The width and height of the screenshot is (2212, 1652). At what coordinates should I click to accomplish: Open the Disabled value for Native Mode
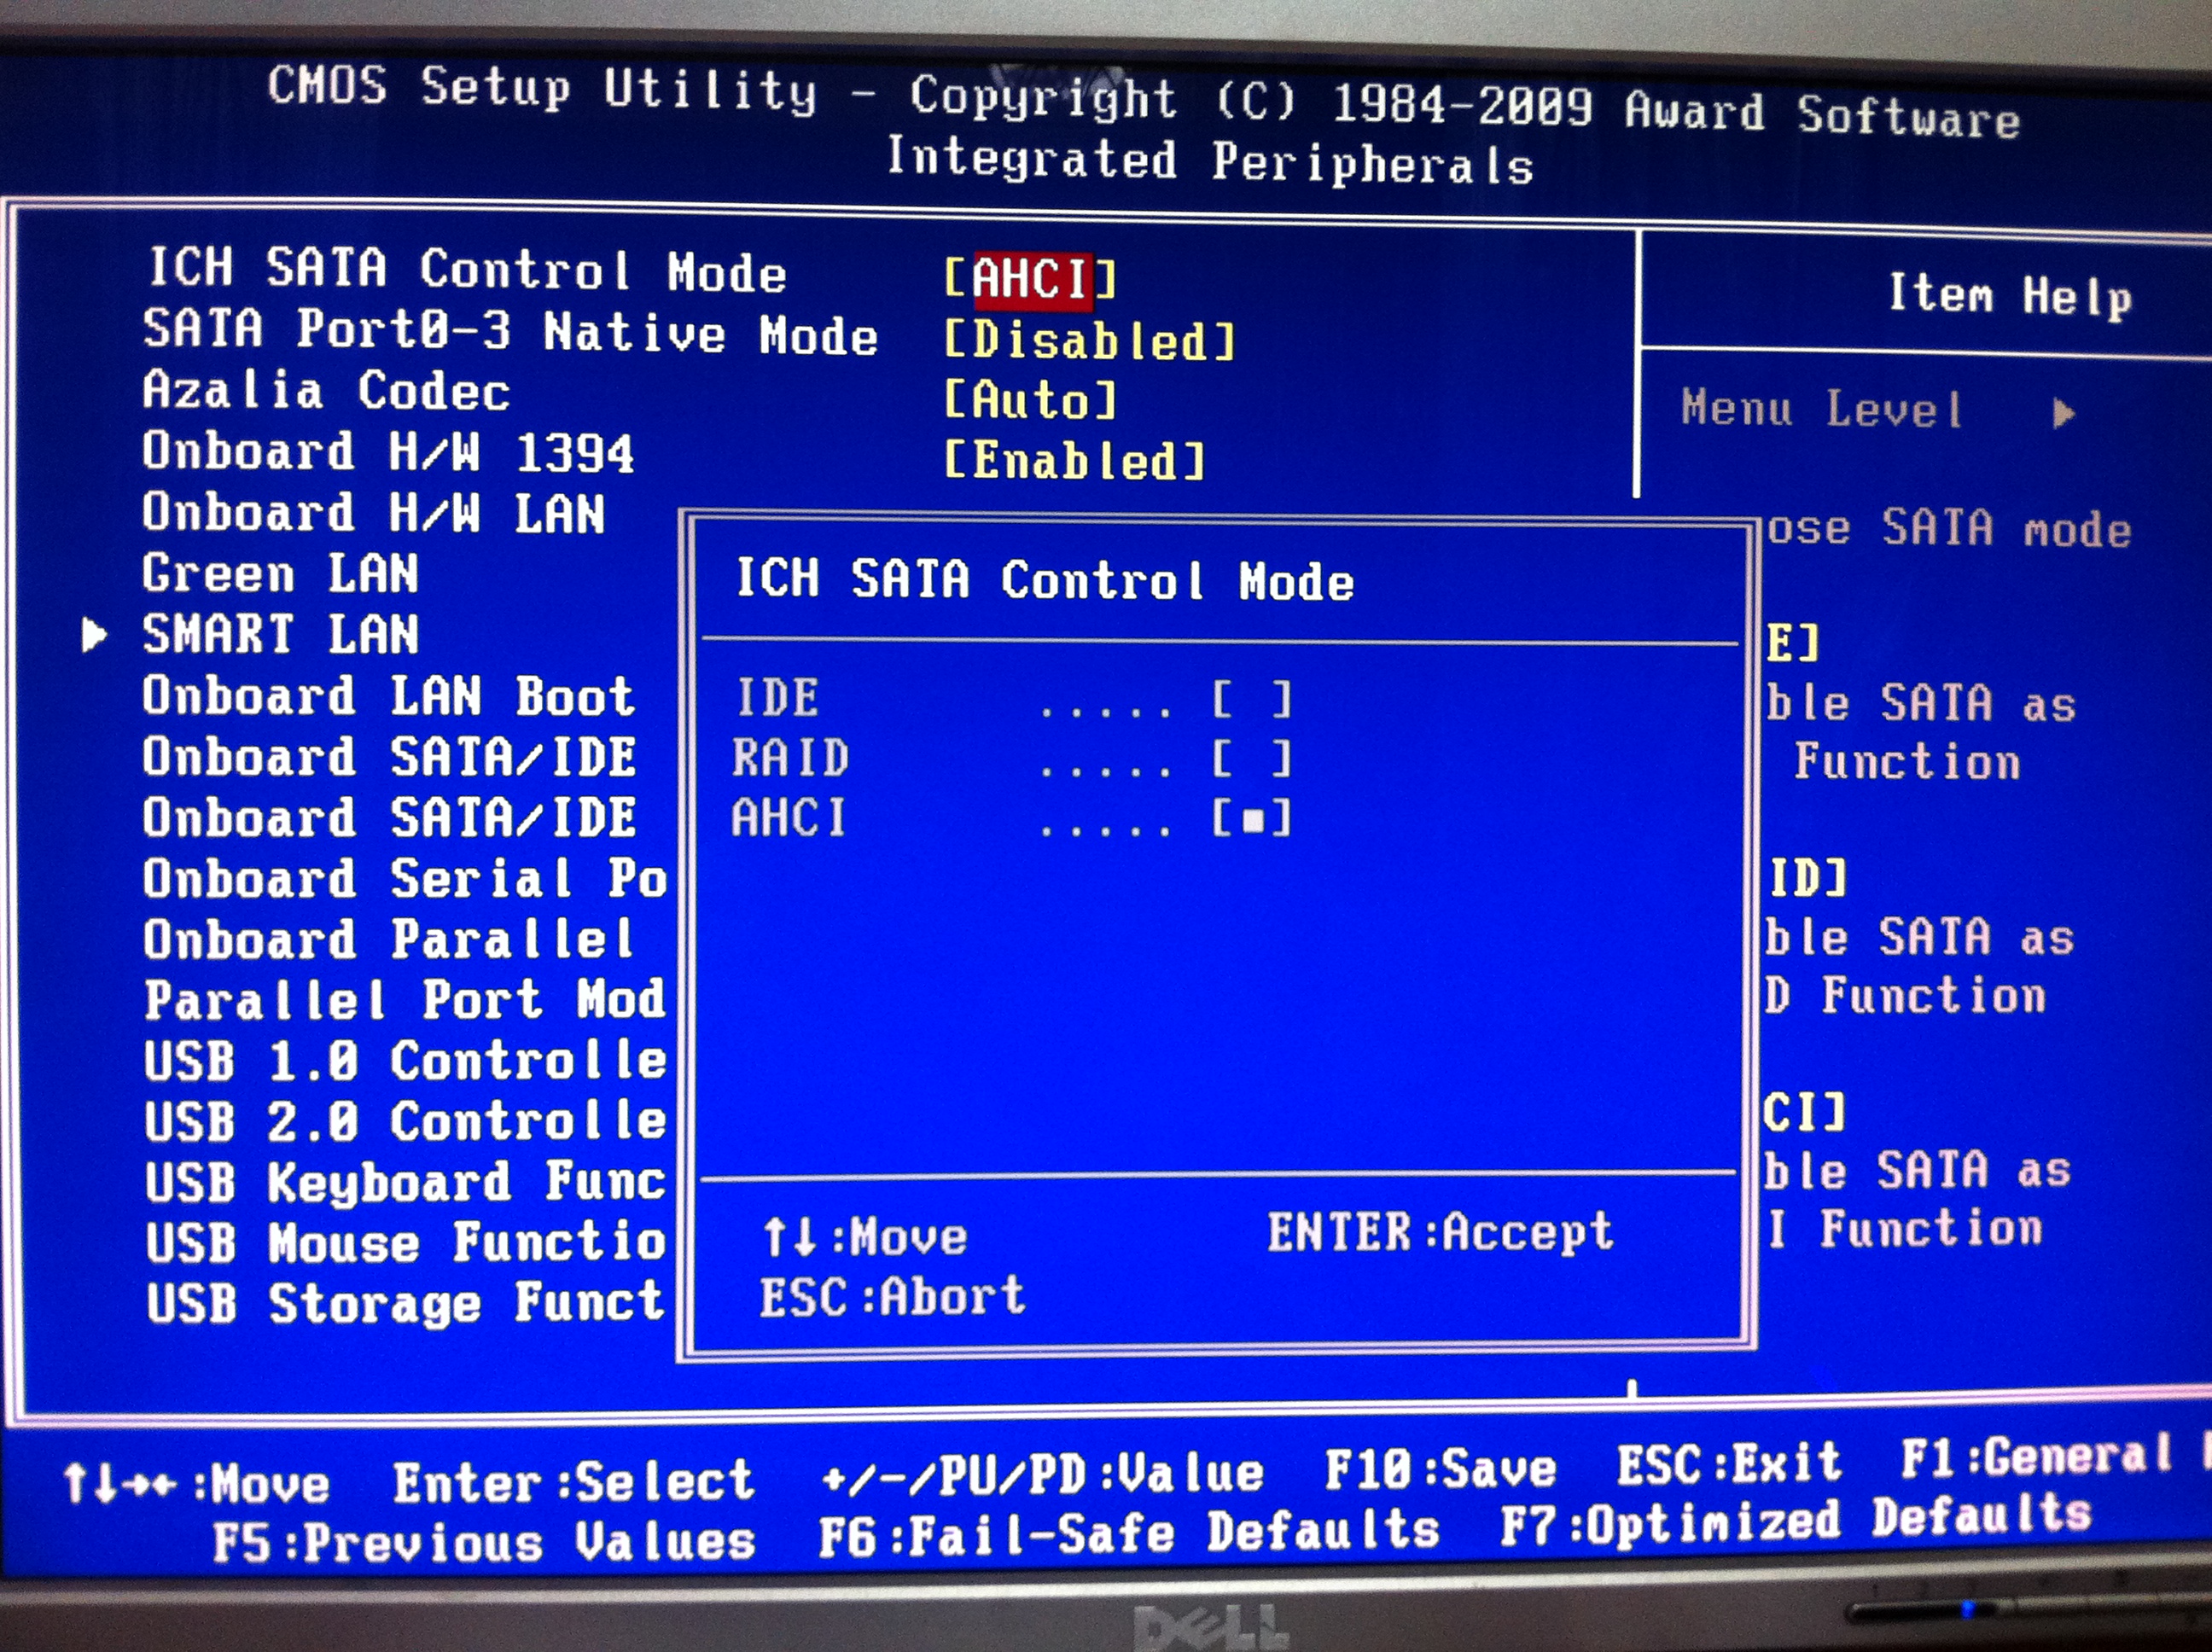point(1089,341)
